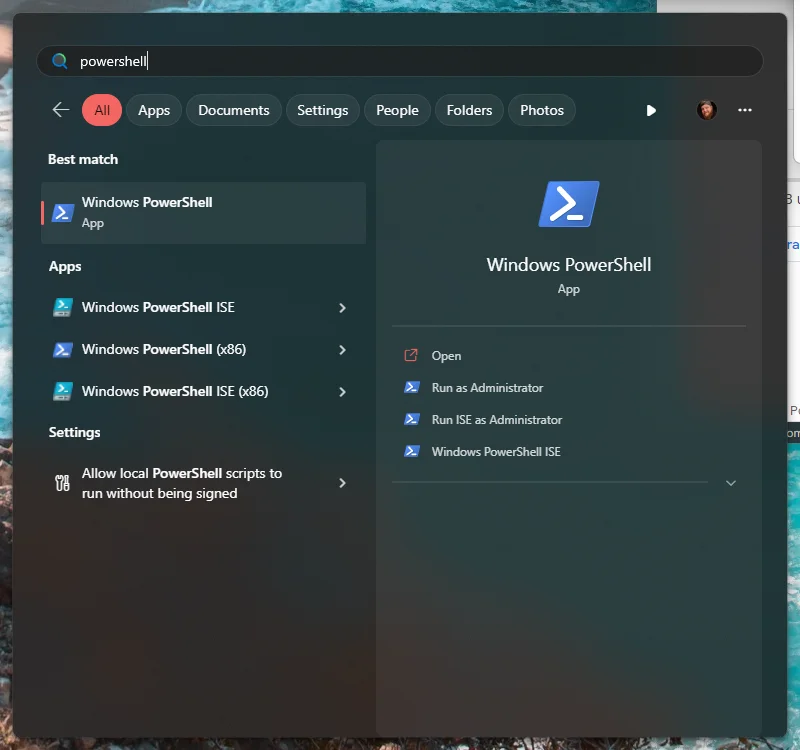Click the search magnifier icon
The image size is (800, 750).
(60, 61)
